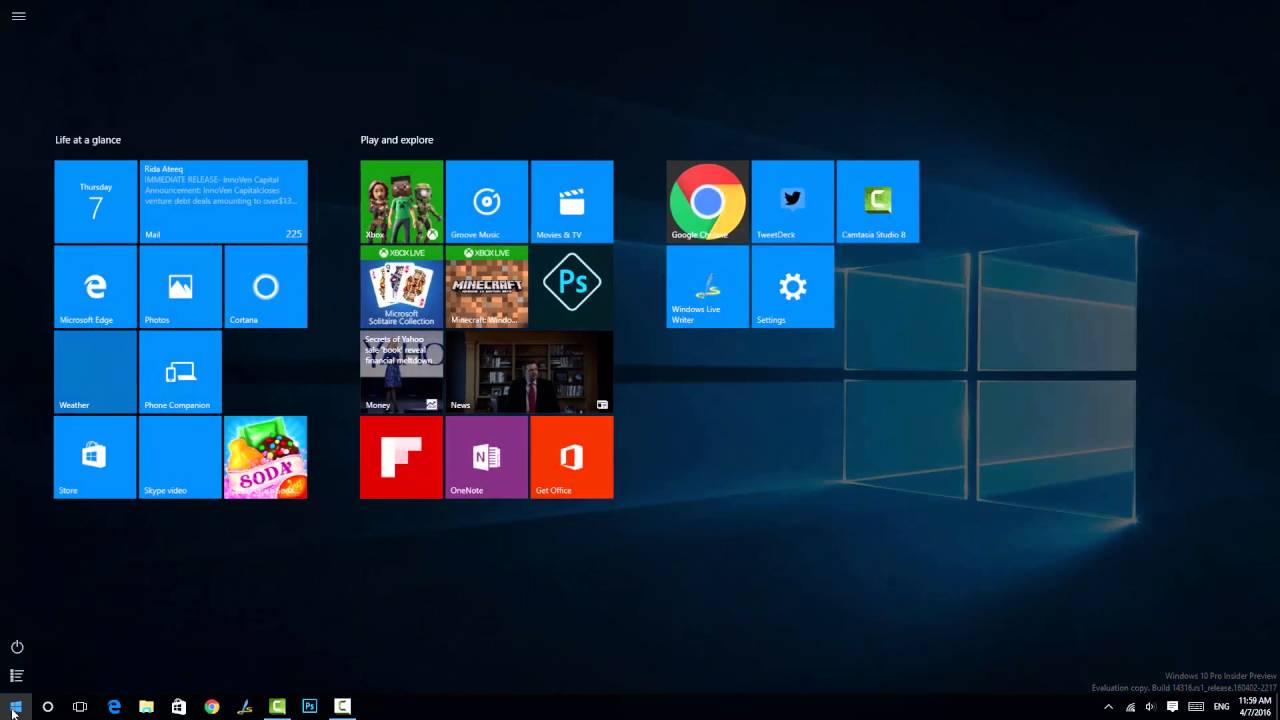Launch the Google Chrome tile

click(x=708, y=202)
